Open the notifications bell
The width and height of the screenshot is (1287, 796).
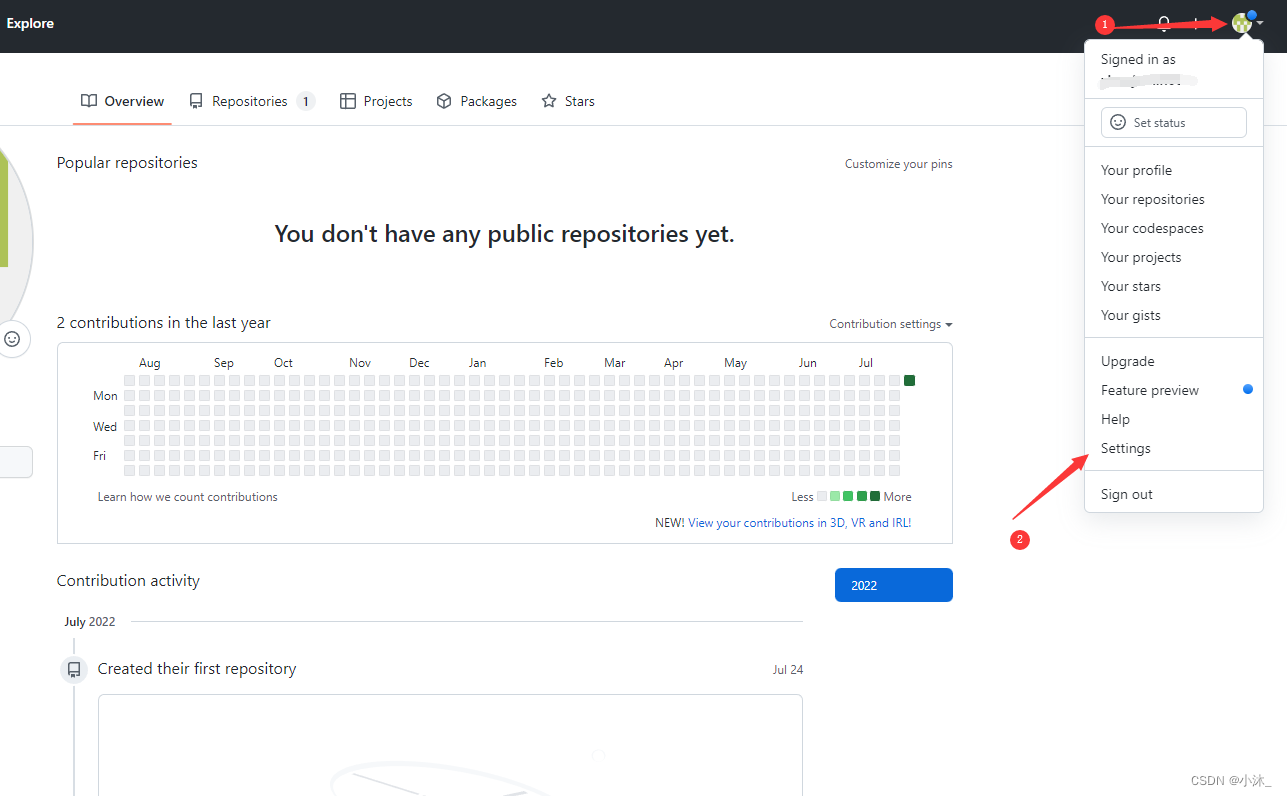point(1164,23)
